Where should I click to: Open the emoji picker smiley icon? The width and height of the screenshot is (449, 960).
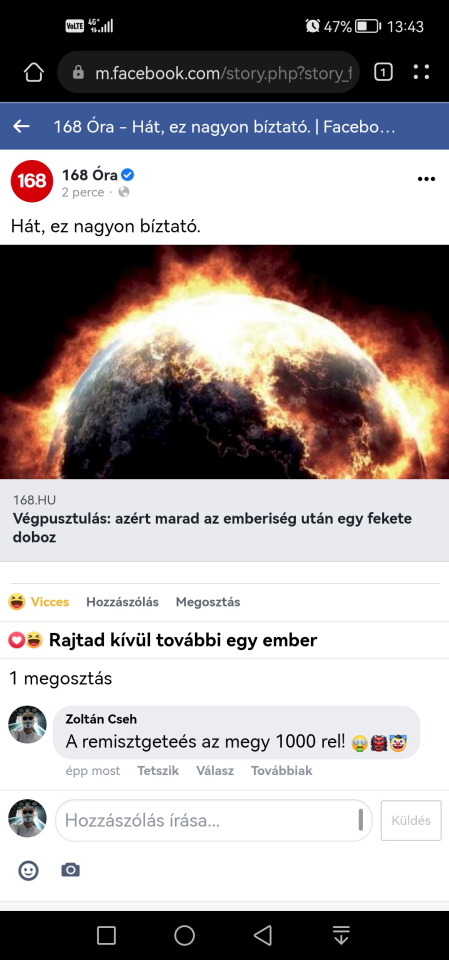tap(28, 870)
